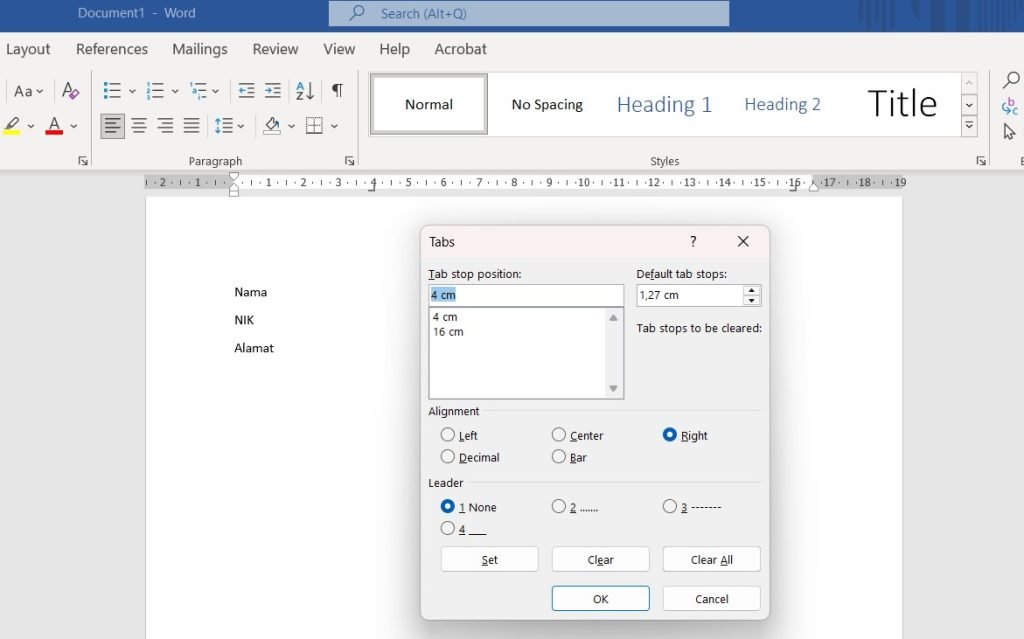The height and width of the screenshot is (639, 1024).
Task: Expand the Styles gallery More arrow
Action: [x=968, y=126]
